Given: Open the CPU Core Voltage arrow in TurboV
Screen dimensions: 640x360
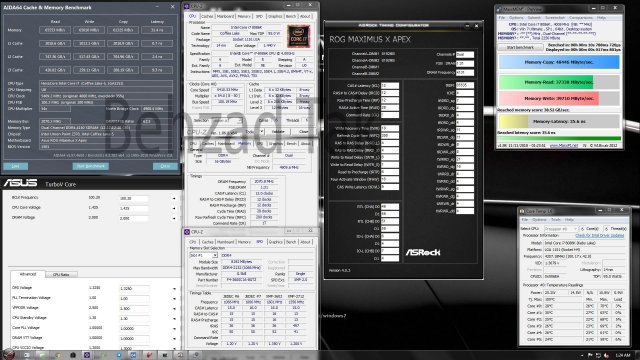Looking at the screenshot, I should pos(174,209).
